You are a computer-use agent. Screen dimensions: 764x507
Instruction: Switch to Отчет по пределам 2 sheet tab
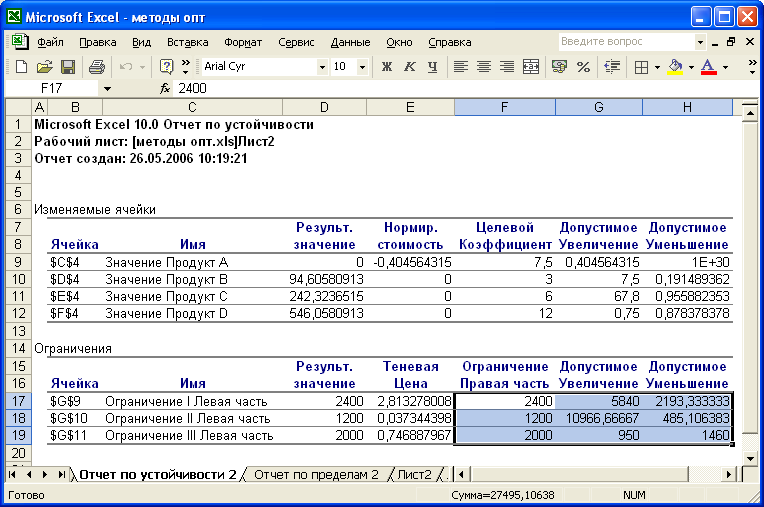click(x=316, y=474)
